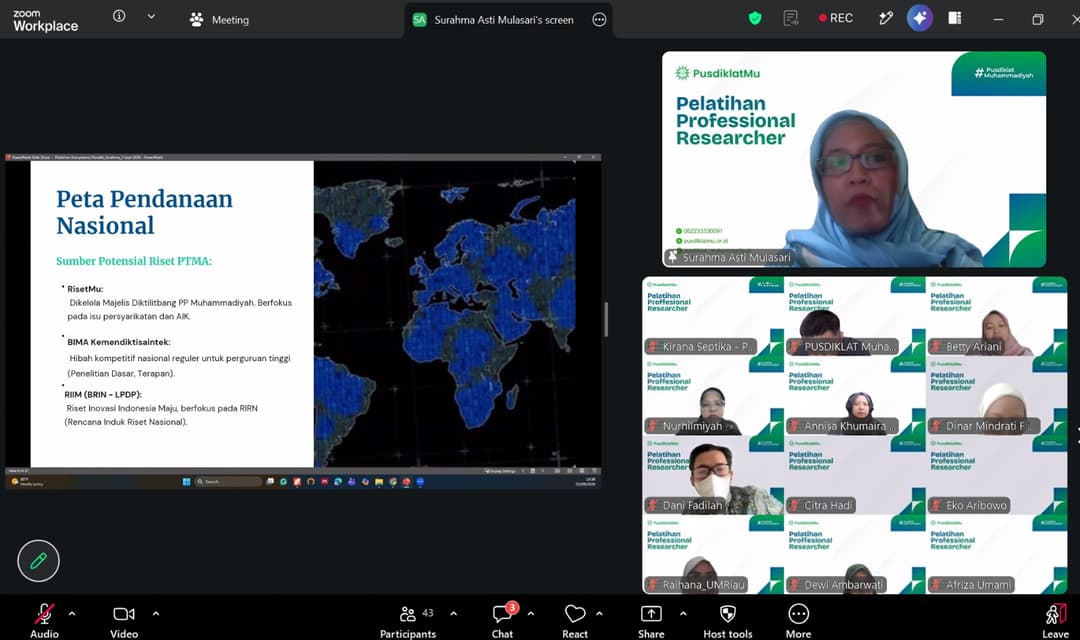Expand the arrow next to Chat
The image size is (1080, 640).
(x=530, y=613)
